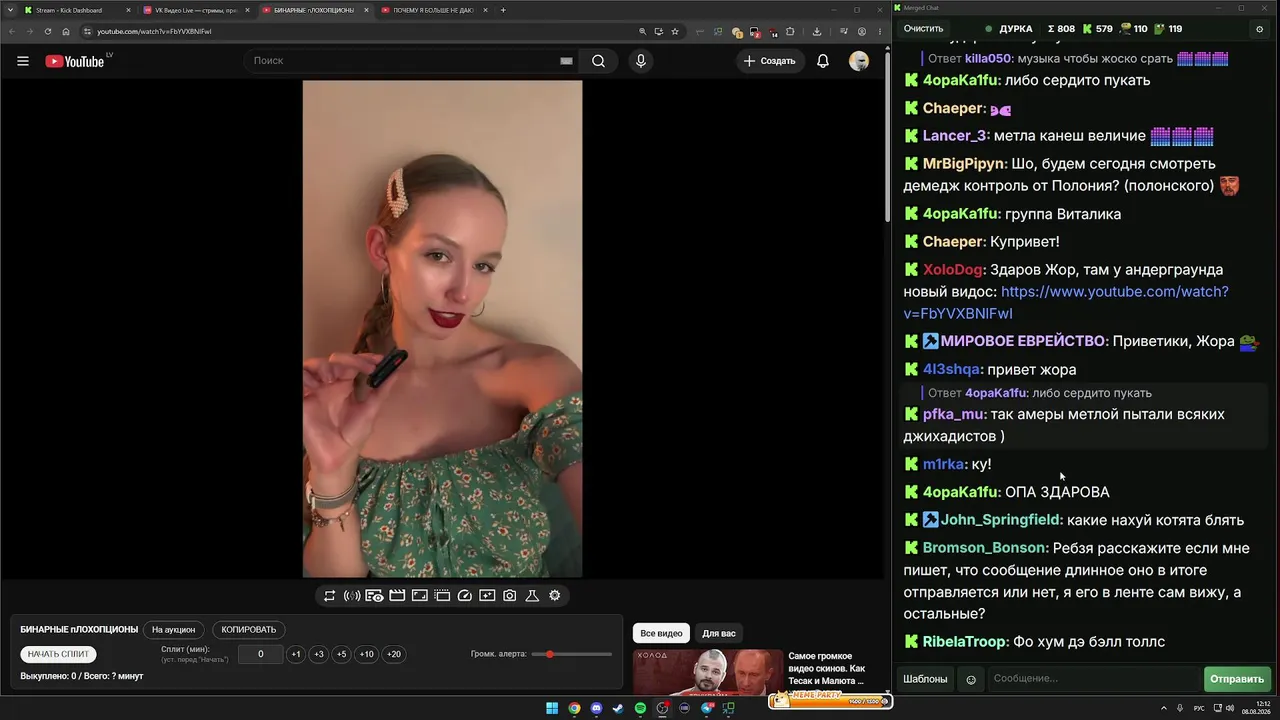Image resolution: width=1280 pixels, height=720 pixels.
Task: Click the Создать button
Action: (770, 61)
